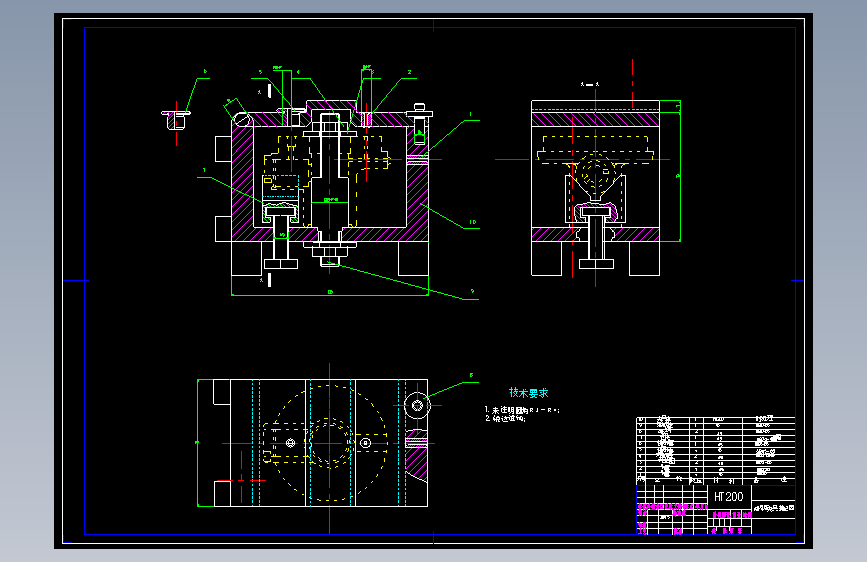Viewport: 867px width, 562px height.
Task: Click technical requirement line beginning with '1.'
Action: coord(522,410)
